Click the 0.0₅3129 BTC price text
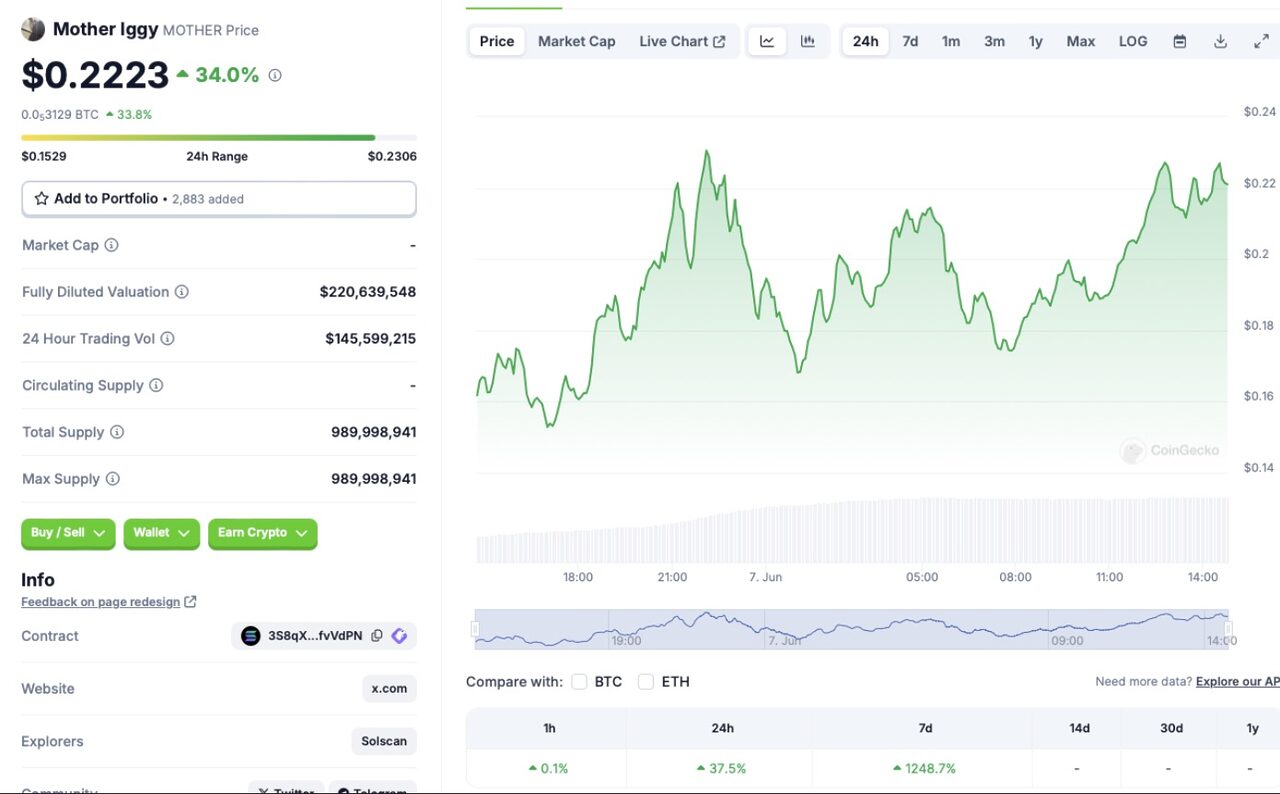1280x794 pixels. (60, 115)
